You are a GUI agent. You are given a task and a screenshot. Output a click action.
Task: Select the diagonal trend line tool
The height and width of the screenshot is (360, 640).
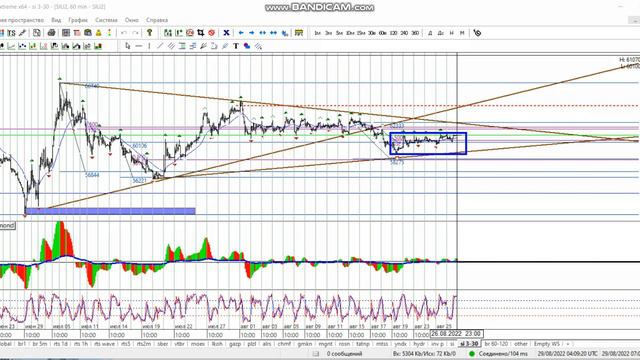pyautogui.click(x=160, y=46)
